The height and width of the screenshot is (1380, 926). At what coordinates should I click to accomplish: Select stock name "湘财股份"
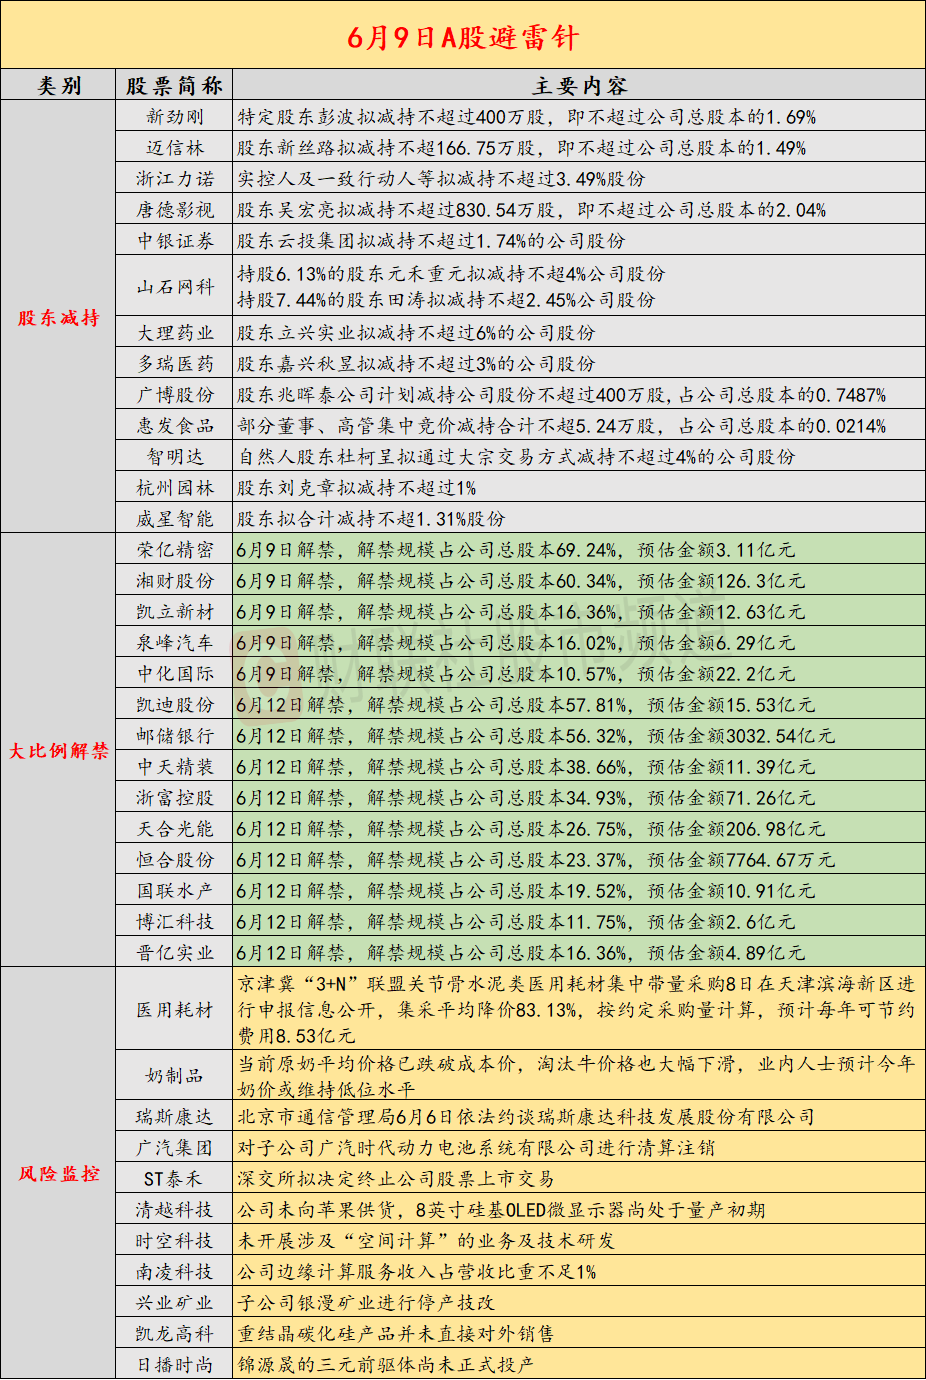click(175, 581)
